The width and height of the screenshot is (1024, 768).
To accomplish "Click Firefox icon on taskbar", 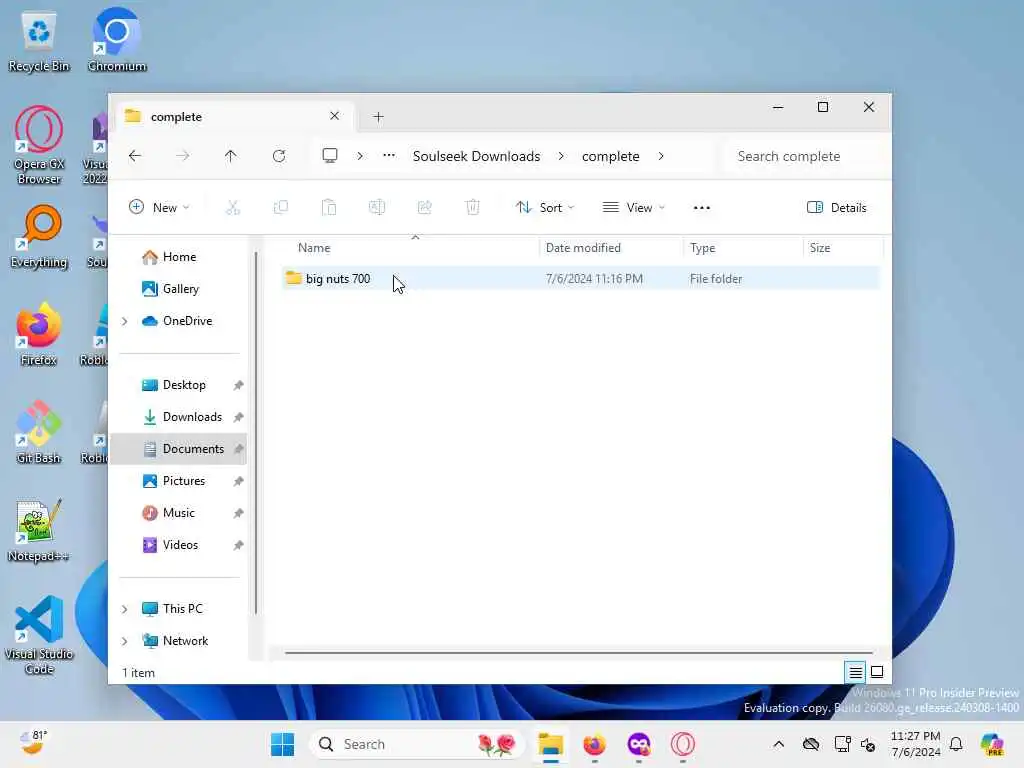I will point(594,744).
